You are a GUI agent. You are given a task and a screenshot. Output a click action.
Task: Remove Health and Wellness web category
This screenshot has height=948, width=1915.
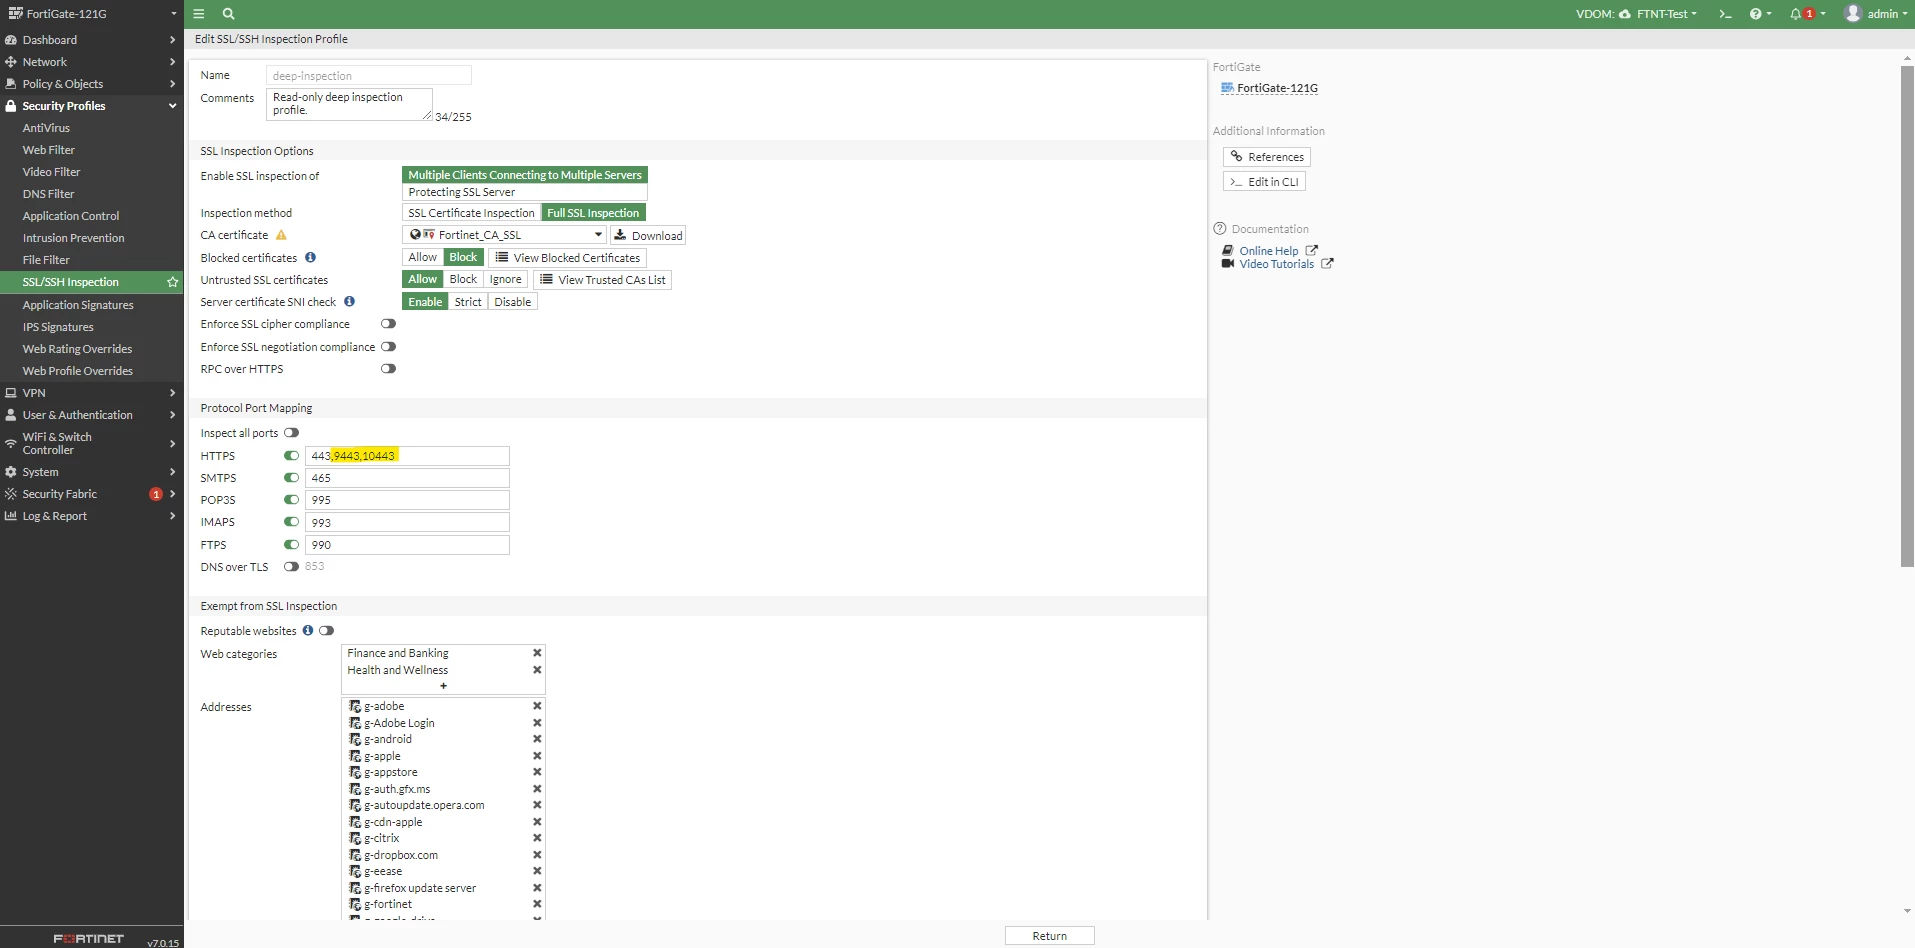pyautogui.click(x=537, y=670)
